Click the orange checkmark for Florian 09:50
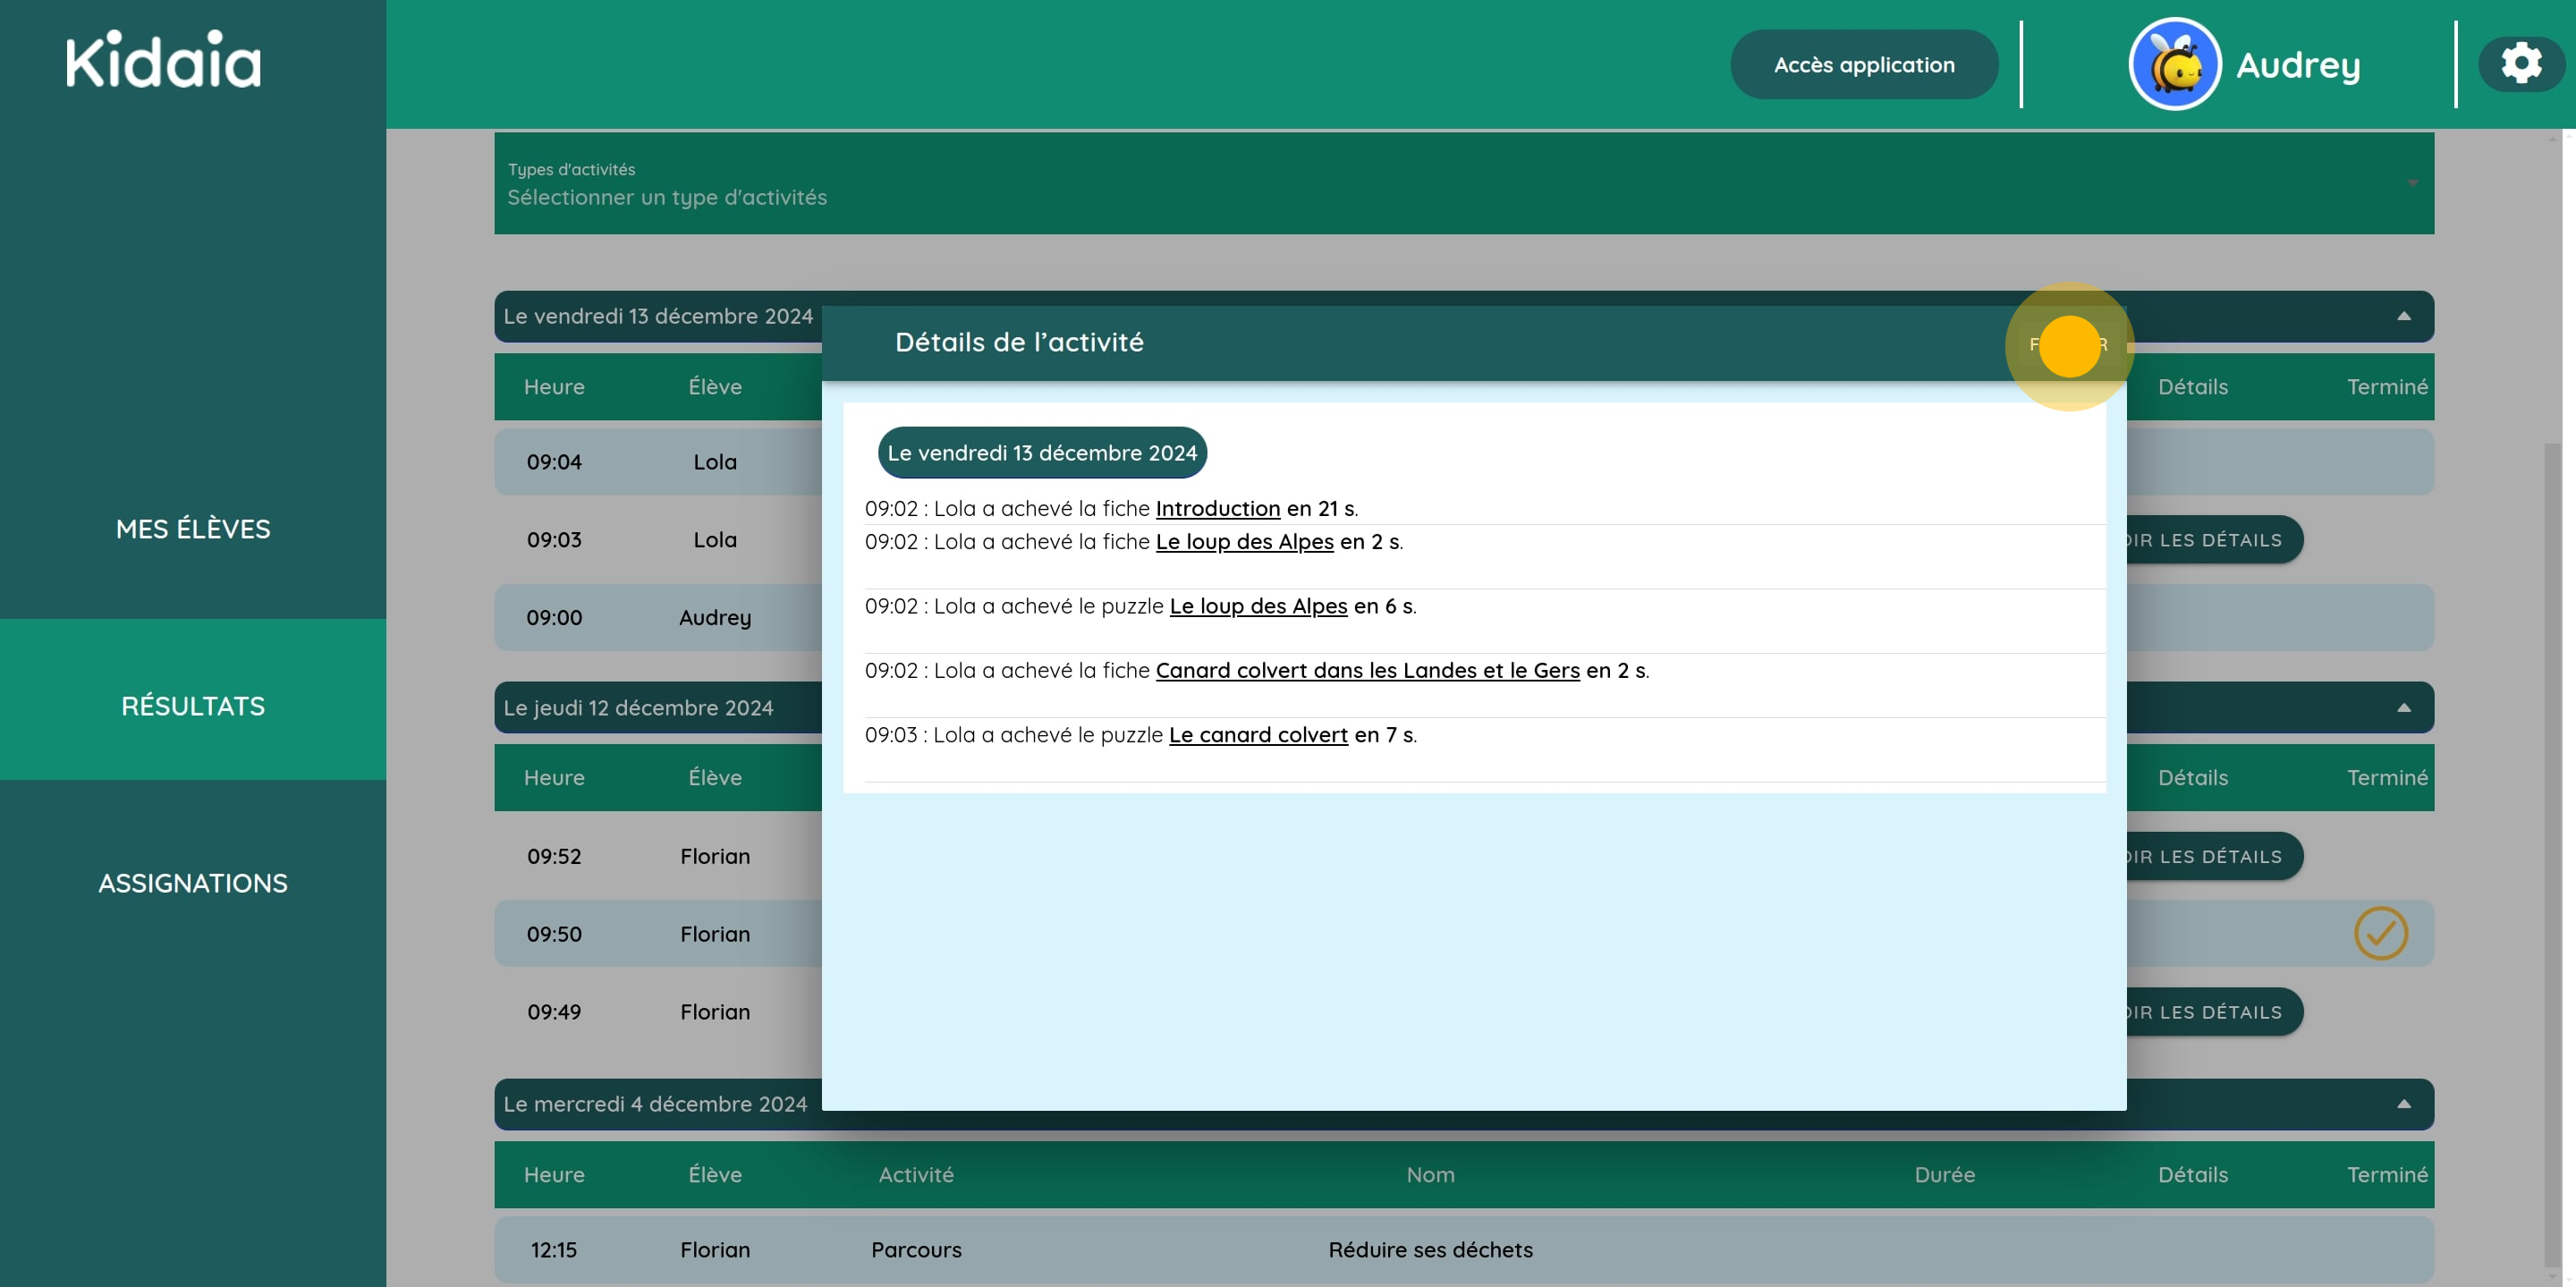This screenshot has height=1287, width=2576. pos(2380,933)
